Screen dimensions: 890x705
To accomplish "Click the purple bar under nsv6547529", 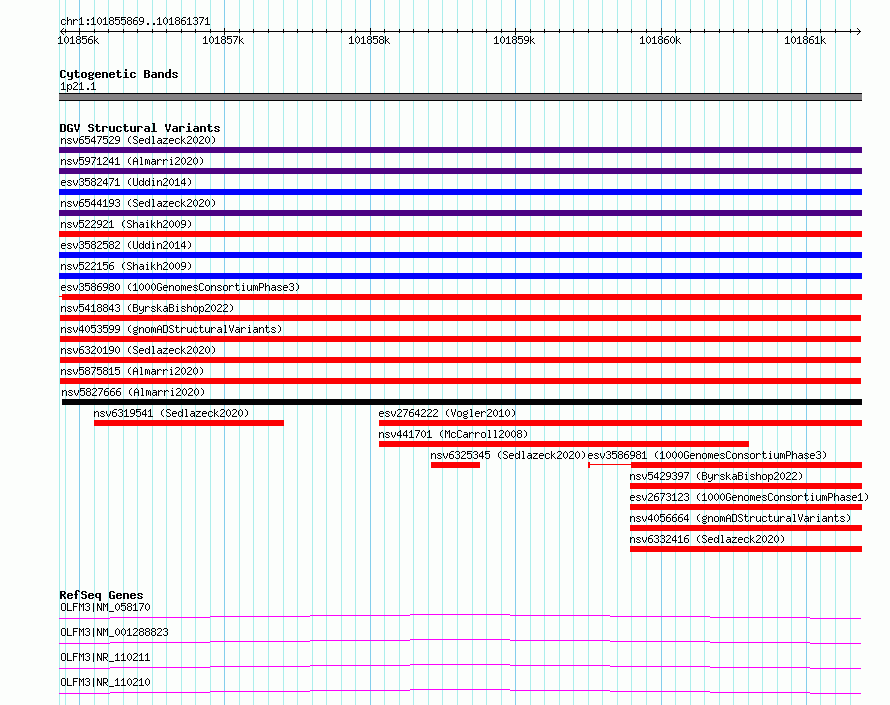I will [460, 150].
